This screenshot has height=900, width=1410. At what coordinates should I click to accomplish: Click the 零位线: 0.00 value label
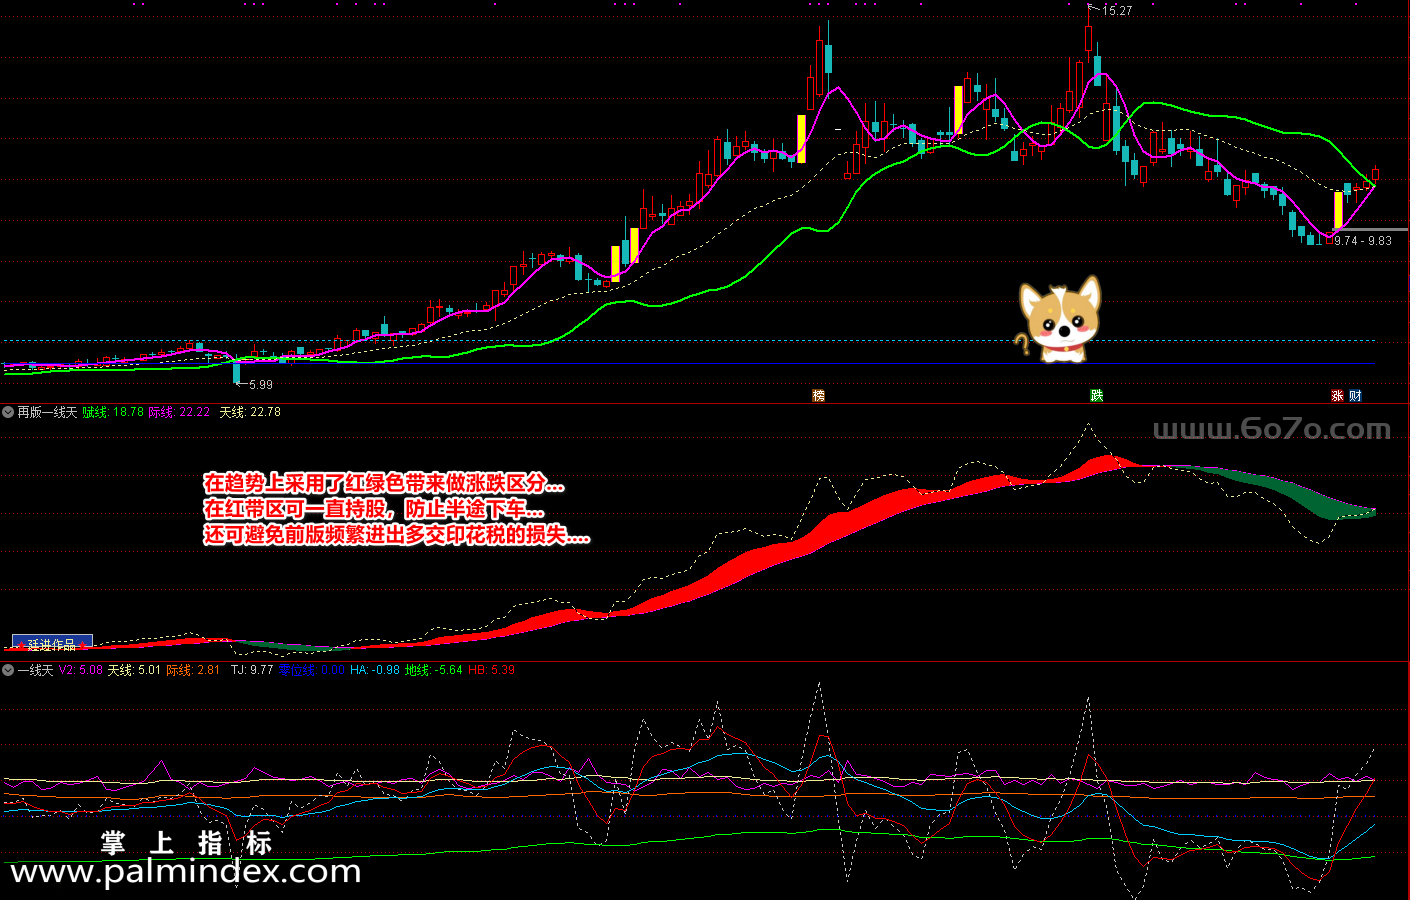click(x=312, y=670)
